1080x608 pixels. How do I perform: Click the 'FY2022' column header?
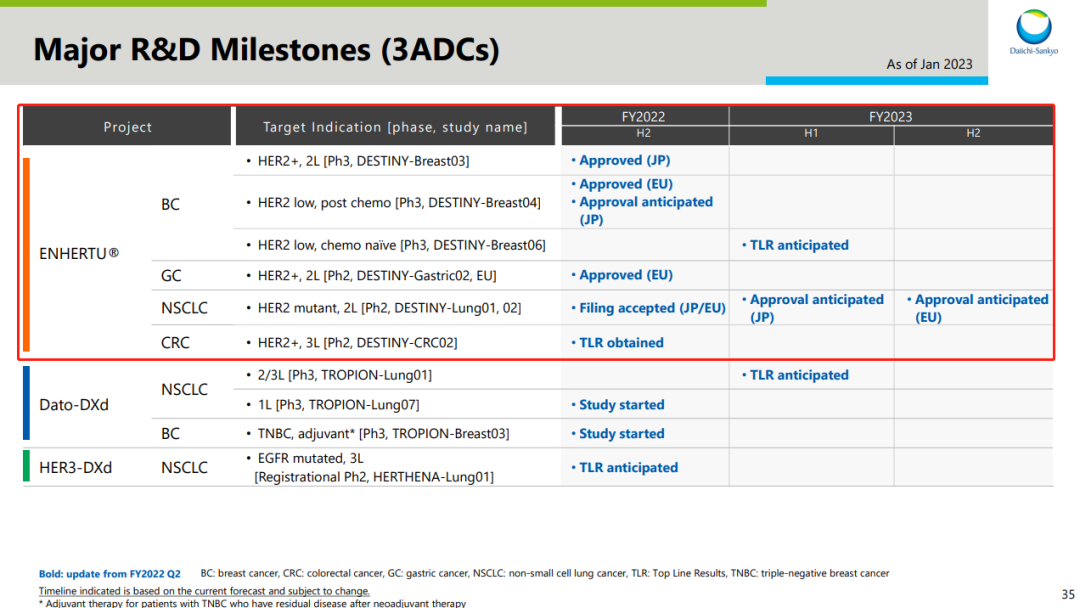[x=643, y=116]
